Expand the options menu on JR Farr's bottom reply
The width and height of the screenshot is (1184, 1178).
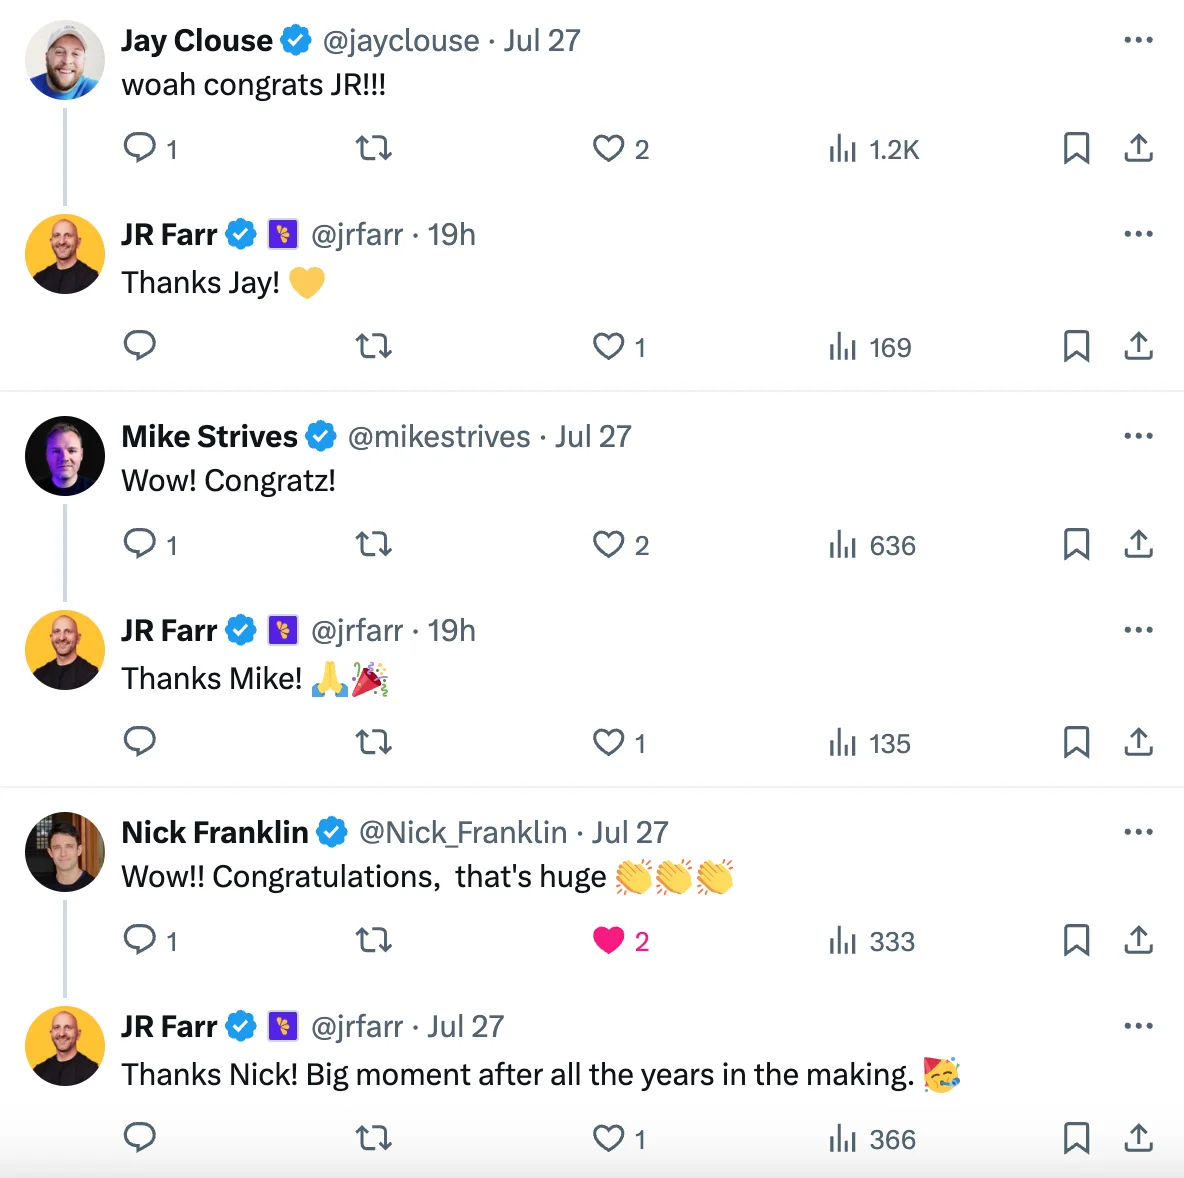[x=1138, y=1025]
